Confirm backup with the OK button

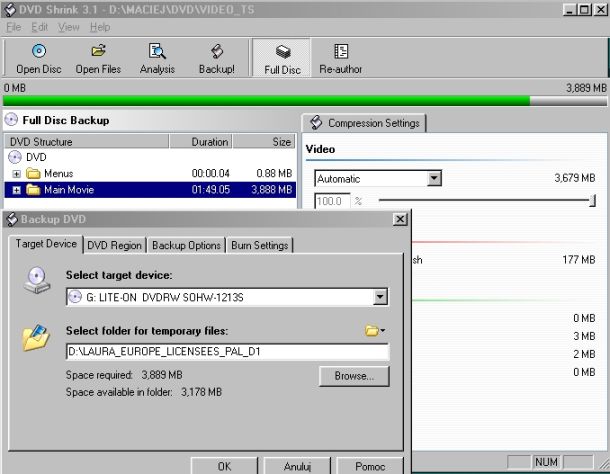tap(224, 466)
